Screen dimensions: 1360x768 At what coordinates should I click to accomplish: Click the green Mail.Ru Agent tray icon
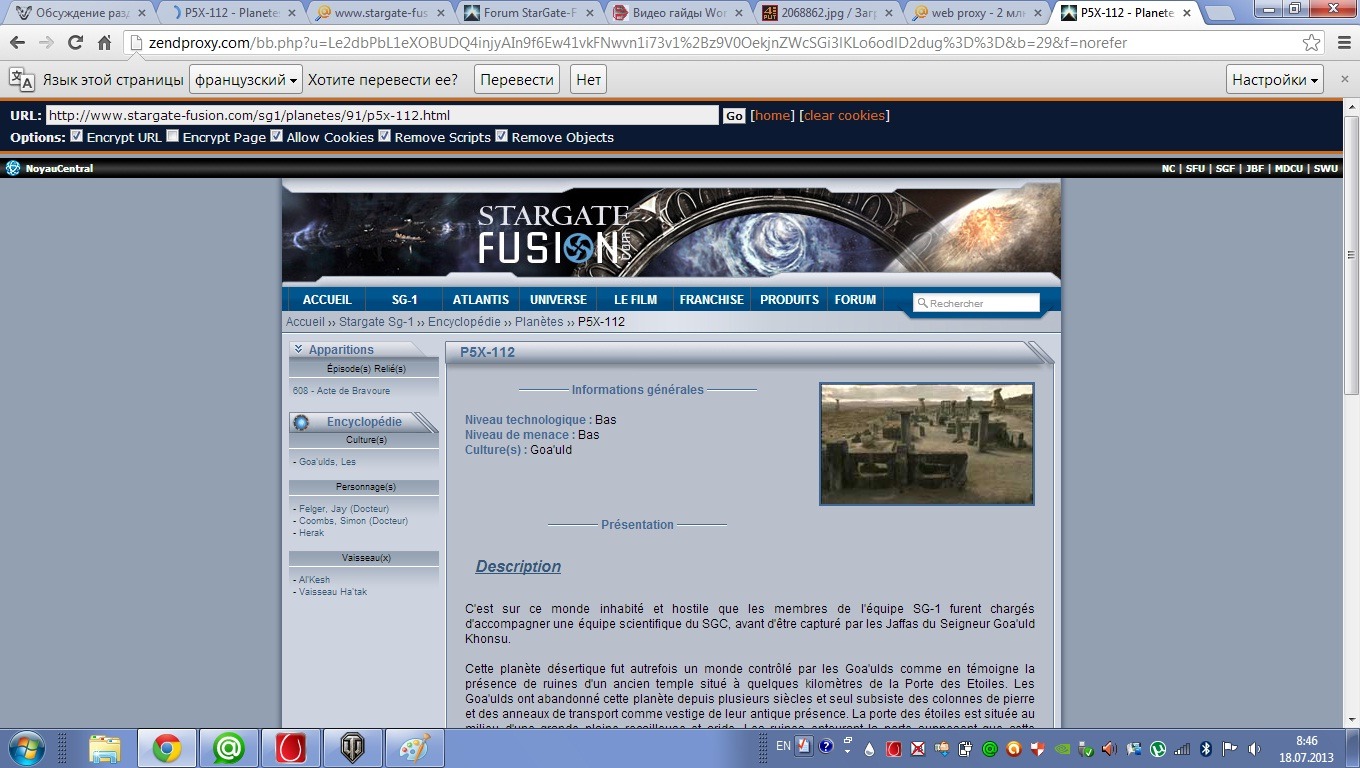(990, 748)
